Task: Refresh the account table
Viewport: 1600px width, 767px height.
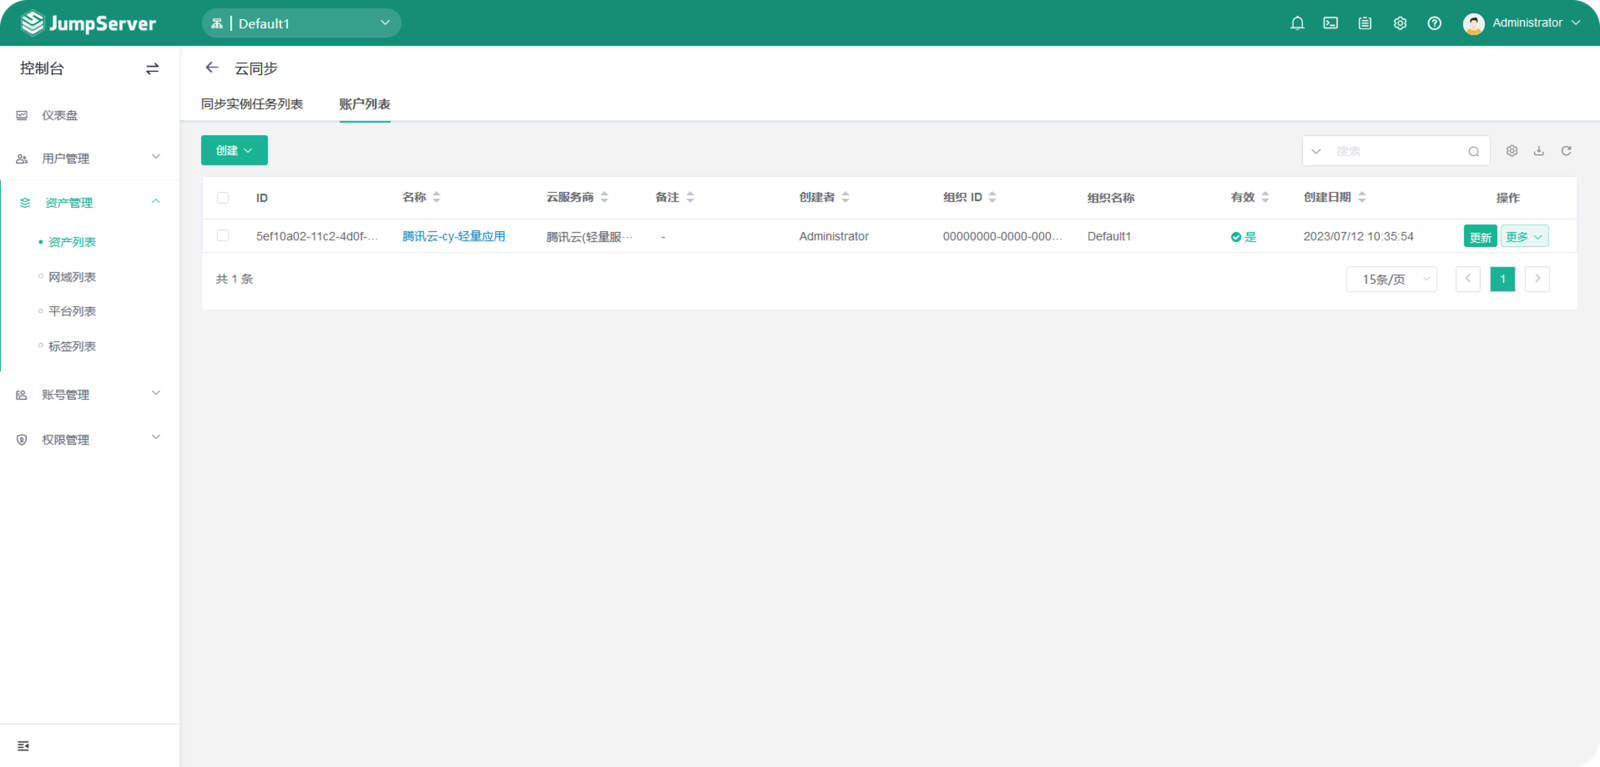Action: pyautogui.click(x=1566, y=151)
